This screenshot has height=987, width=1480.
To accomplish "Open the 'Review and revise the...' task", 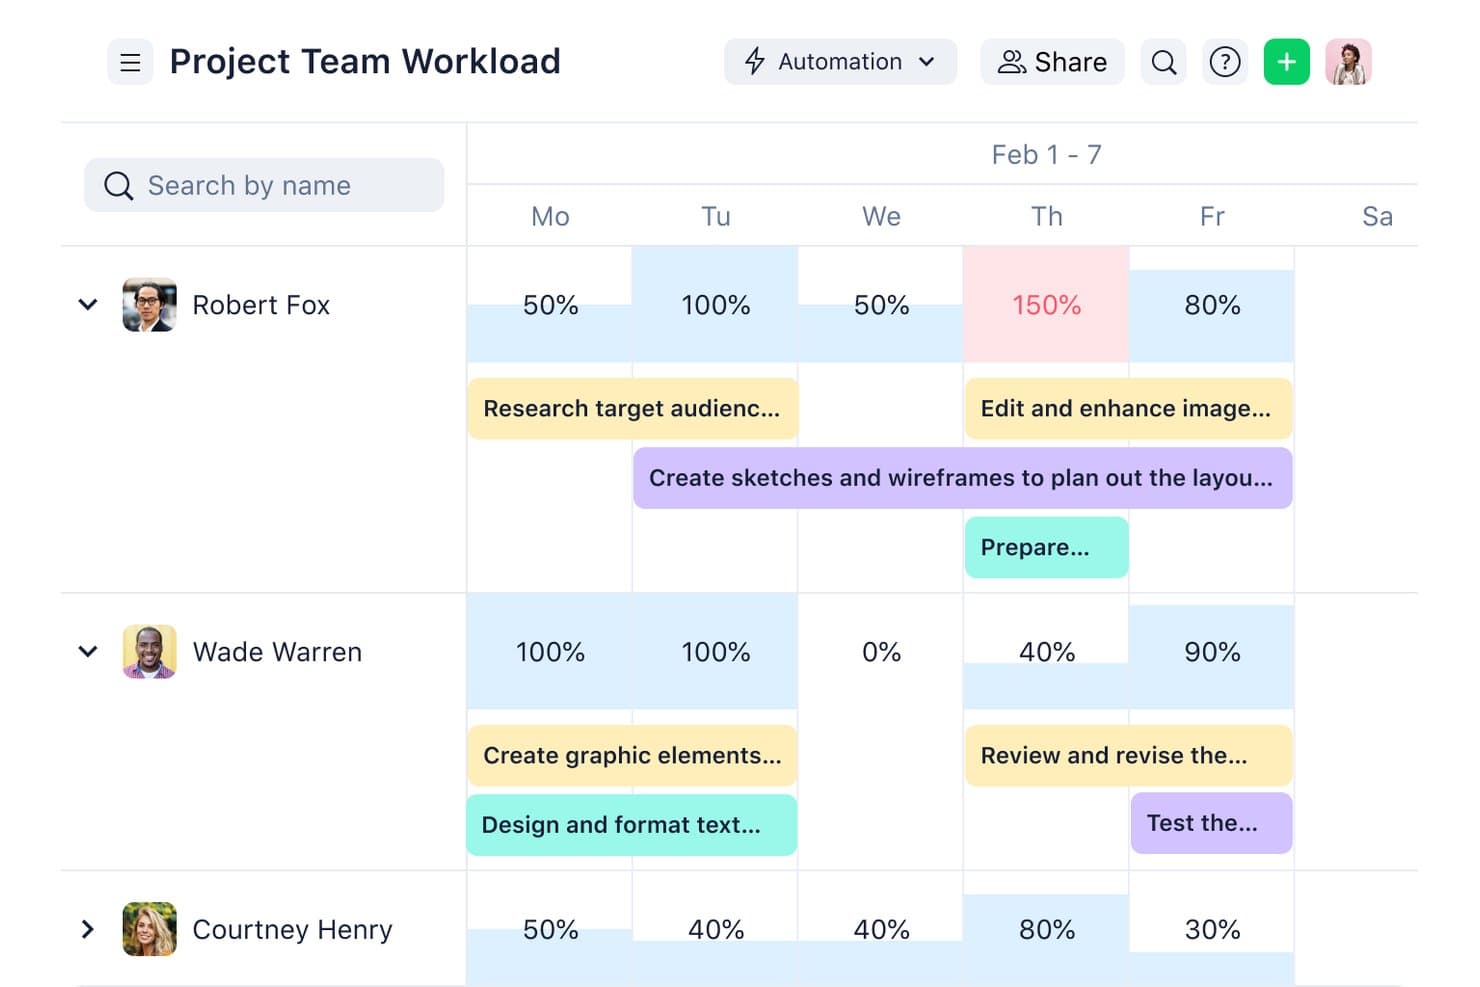I will click(x=1128, y=755).
